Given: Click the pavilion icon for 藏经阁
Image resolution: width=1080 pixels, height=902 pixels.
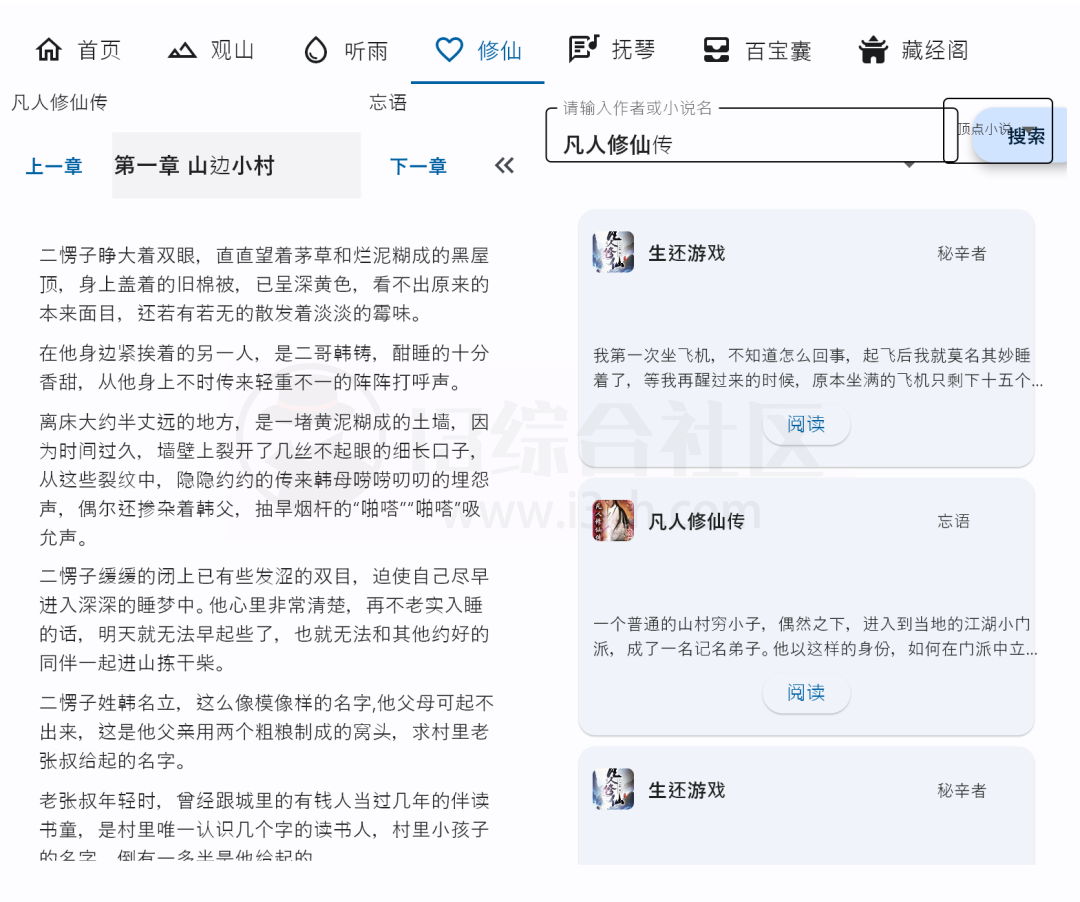Looking at the screenshot, I should (873, 50).
